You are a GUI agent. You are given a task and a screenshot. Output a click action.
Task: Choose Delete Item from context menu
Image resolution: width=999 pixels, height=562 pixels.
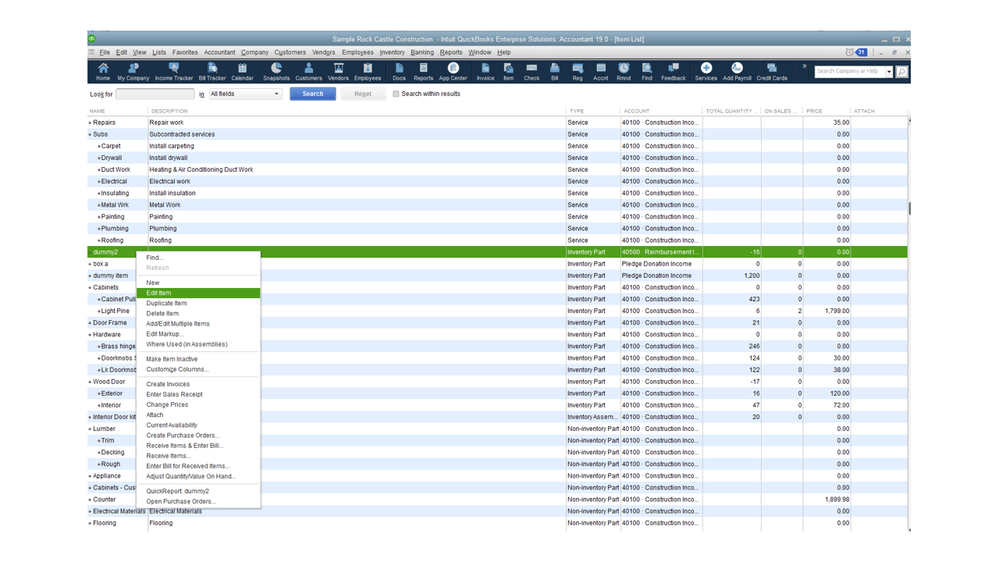[x=163, y=313]
